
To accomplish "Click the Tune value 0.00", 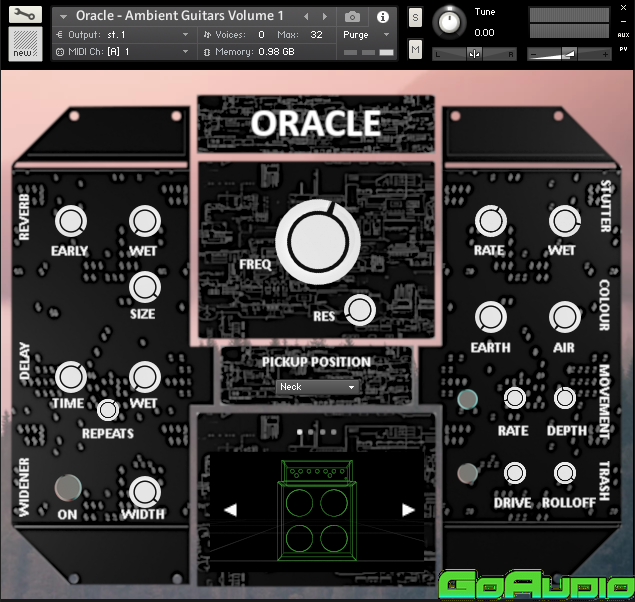I will pos(484,33).
